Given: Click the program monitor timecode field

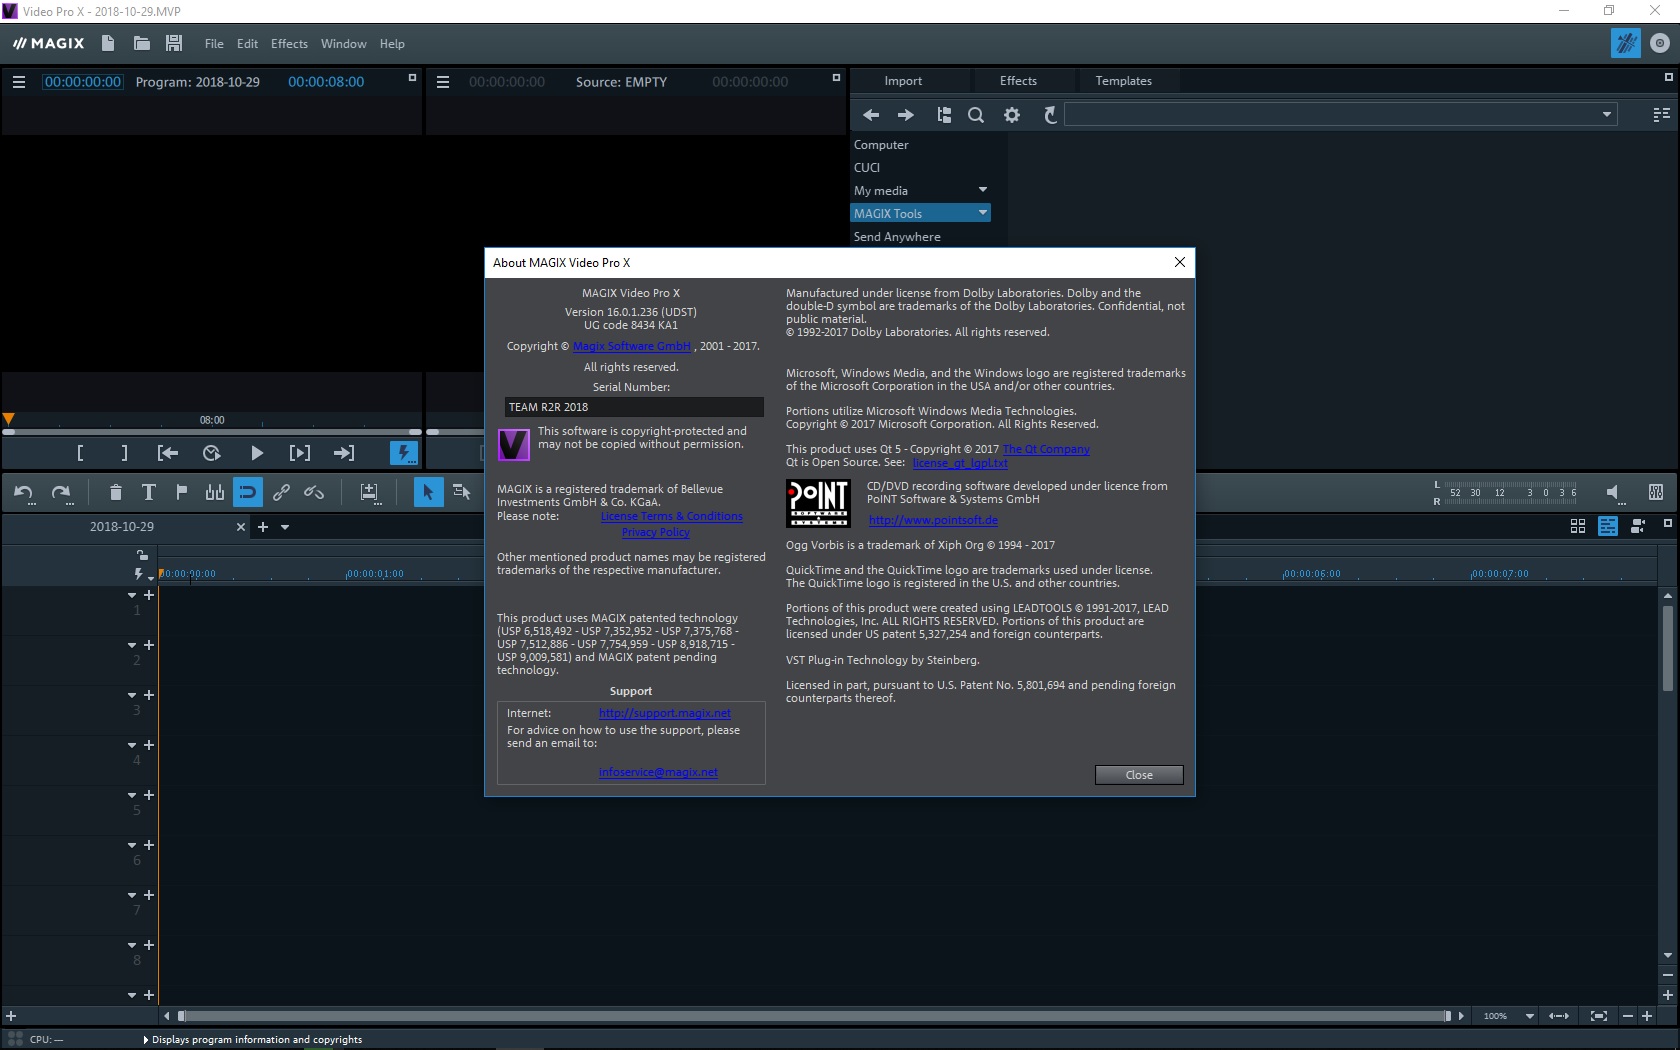Looking at the screenshot, I should (x=82, y=82).
